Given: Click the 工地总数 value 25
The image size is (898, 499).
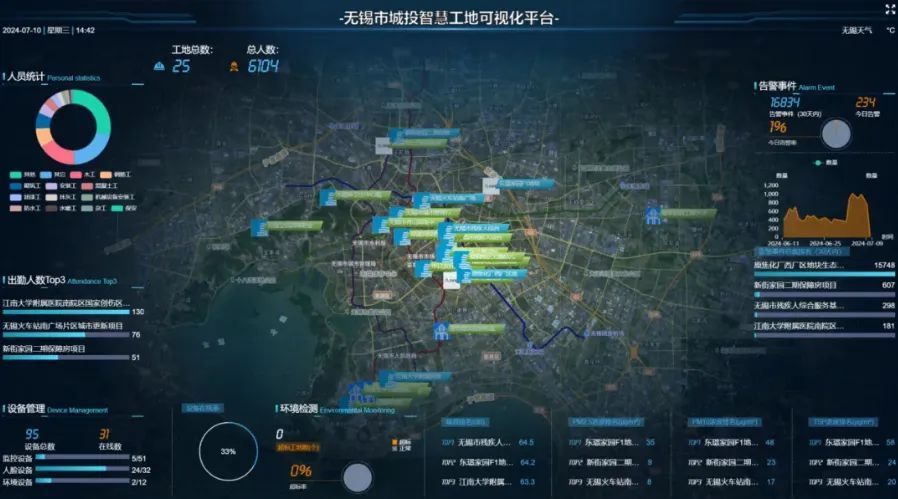Looking at the screenshot, I should (x=181, y=66).
